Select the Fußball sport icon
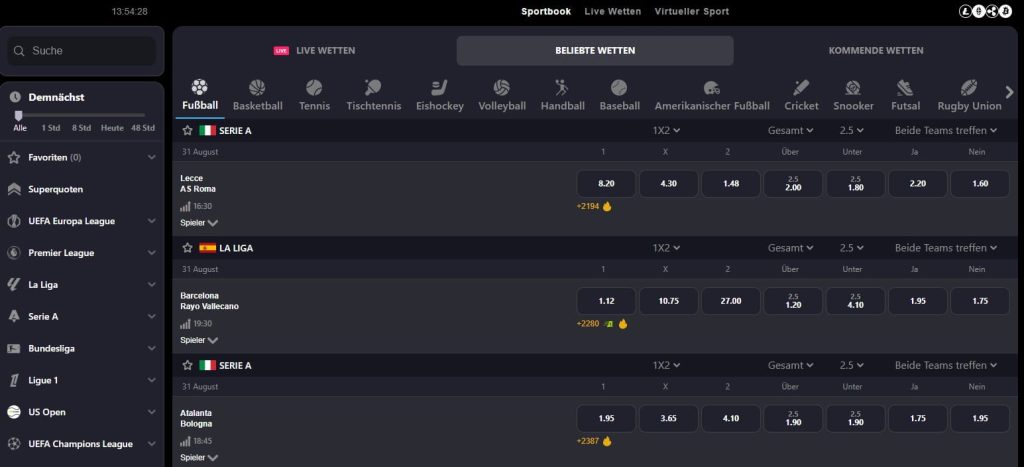The width and height of the screenshot is (1024, 467). click(199, 87)
